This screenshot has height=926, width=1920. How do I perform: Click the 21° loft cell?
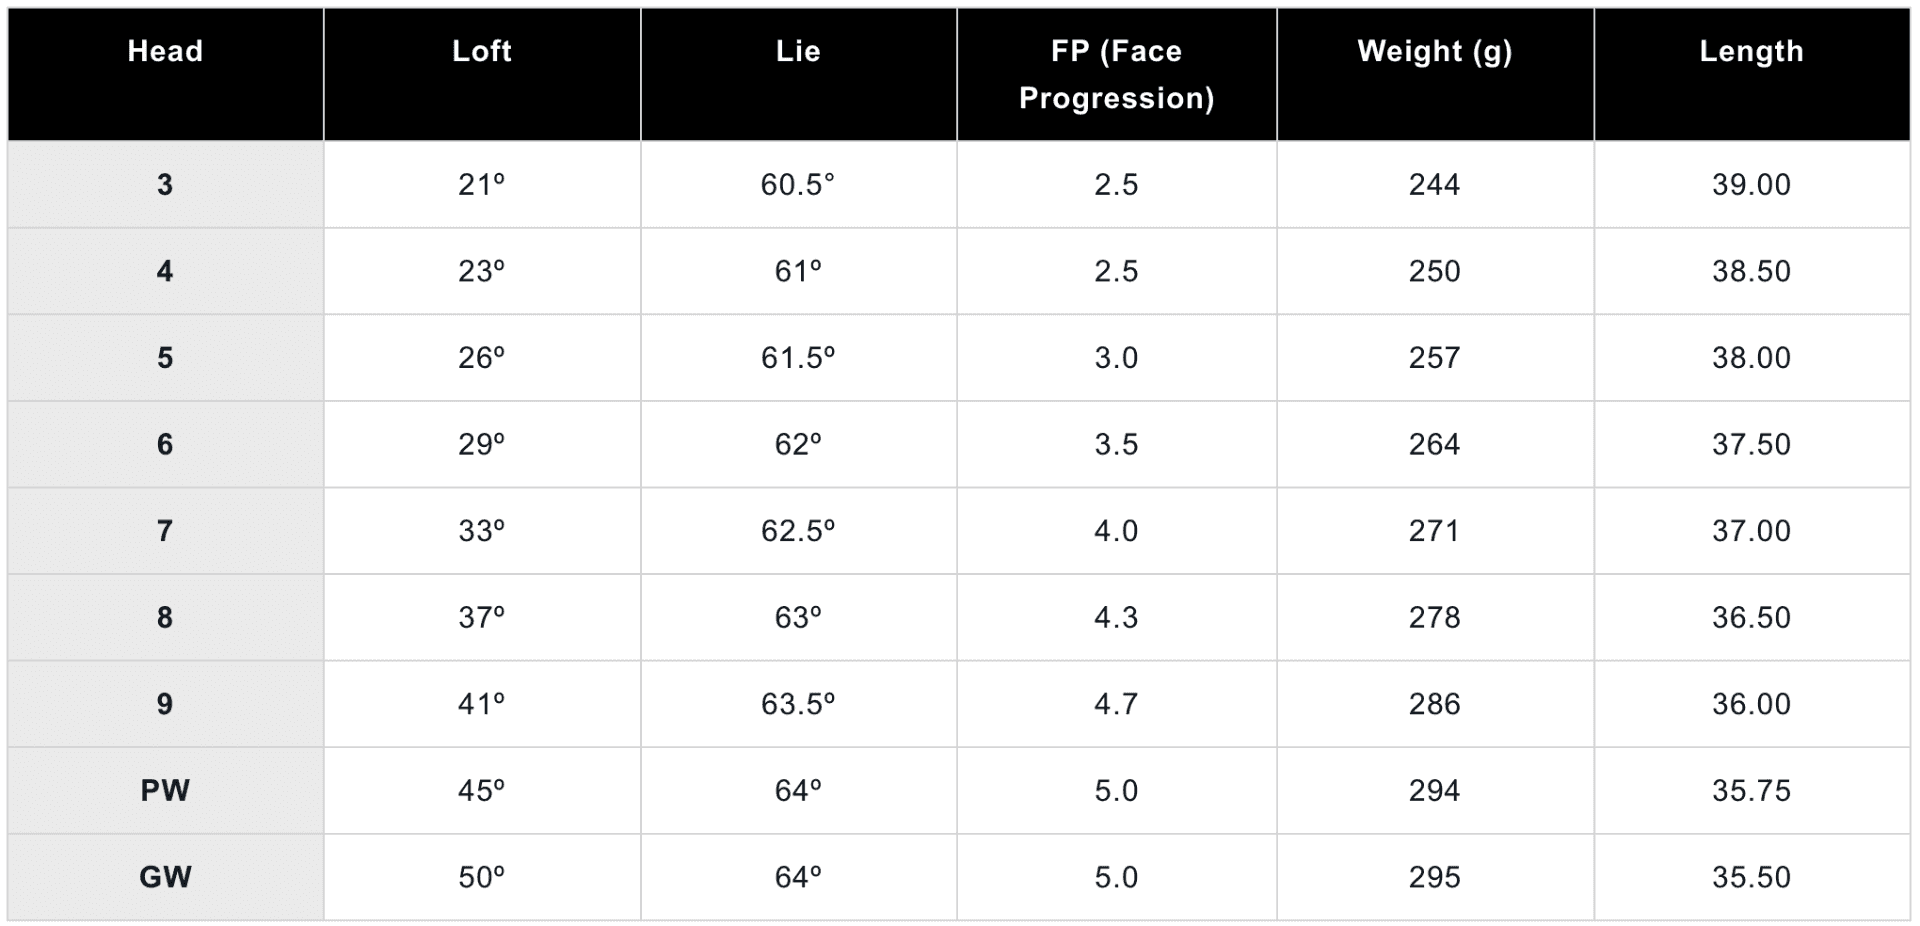pyautogui.click(x=482, y=185)
